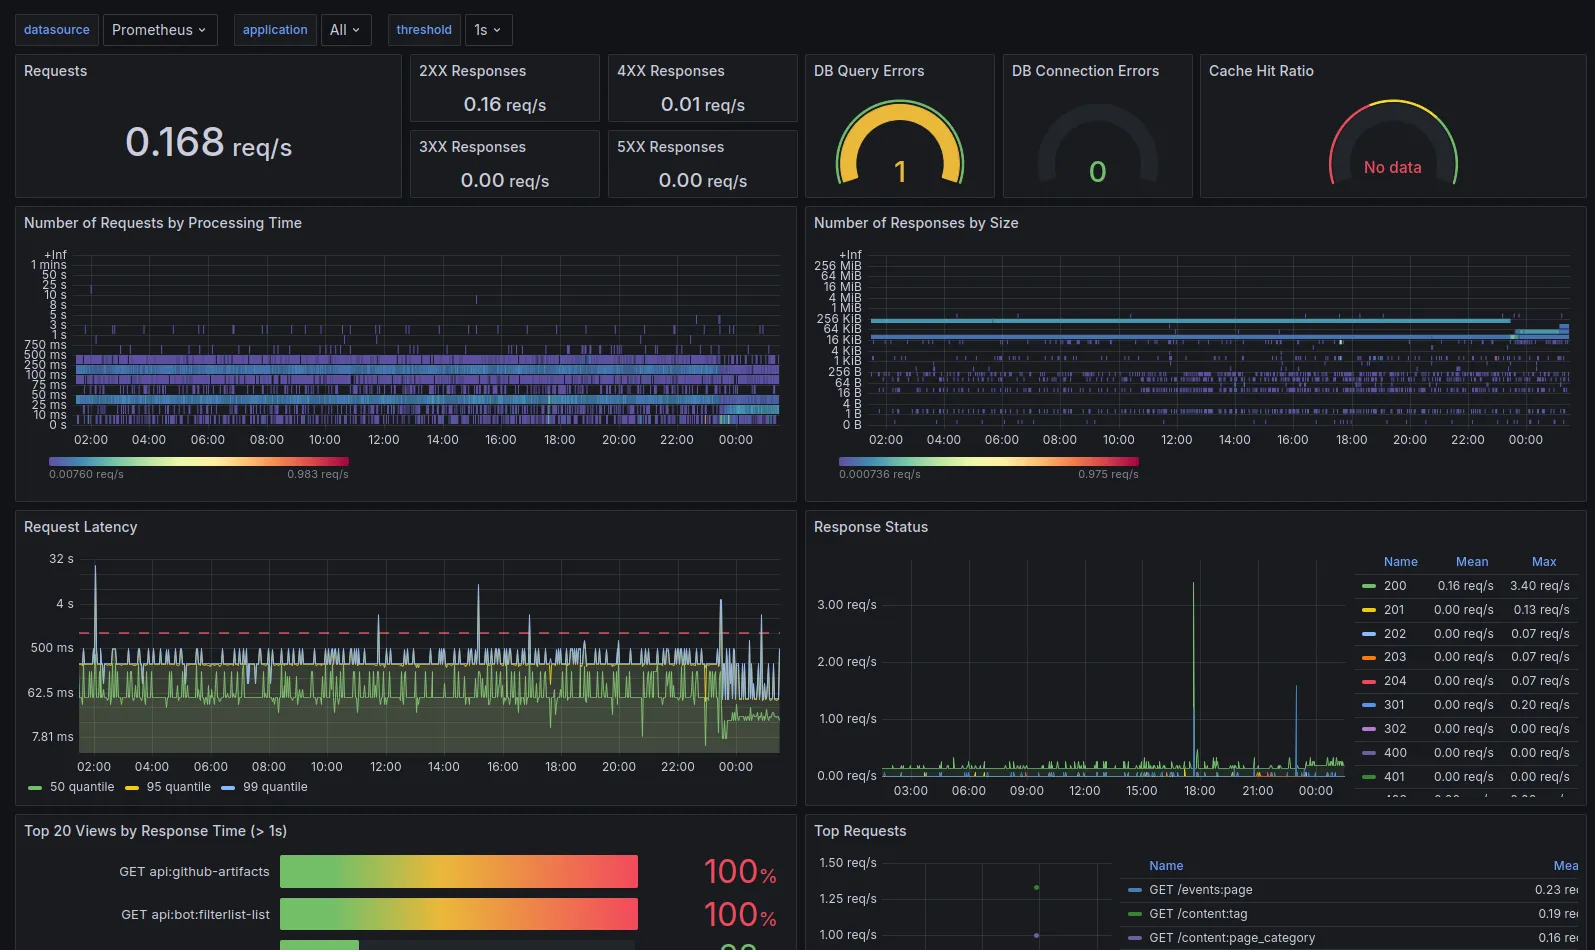Click the 95 quantile yellow legend marker

(132, 788)
